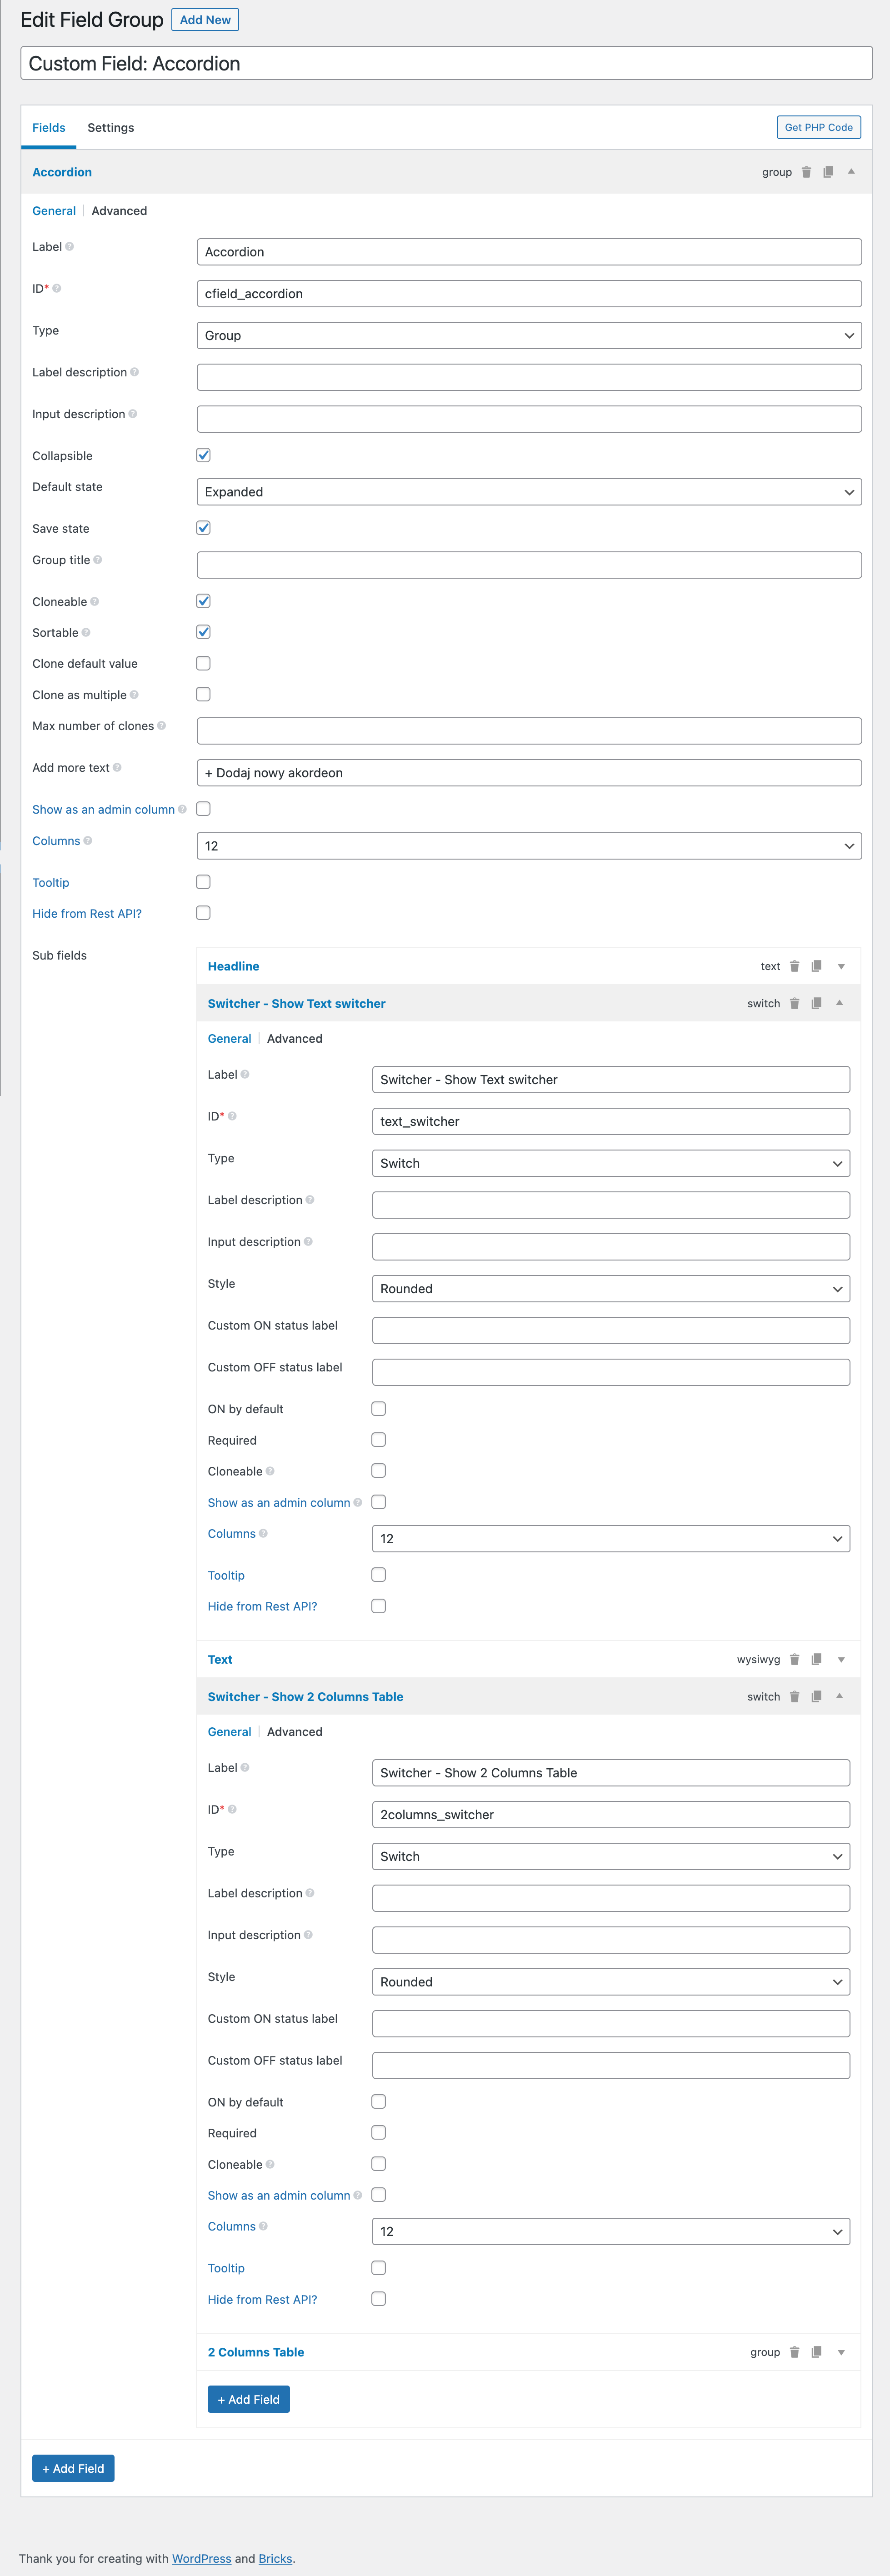Delete the Headline text sub field
Screen dimensions: 890x2576
click(794, 966)
